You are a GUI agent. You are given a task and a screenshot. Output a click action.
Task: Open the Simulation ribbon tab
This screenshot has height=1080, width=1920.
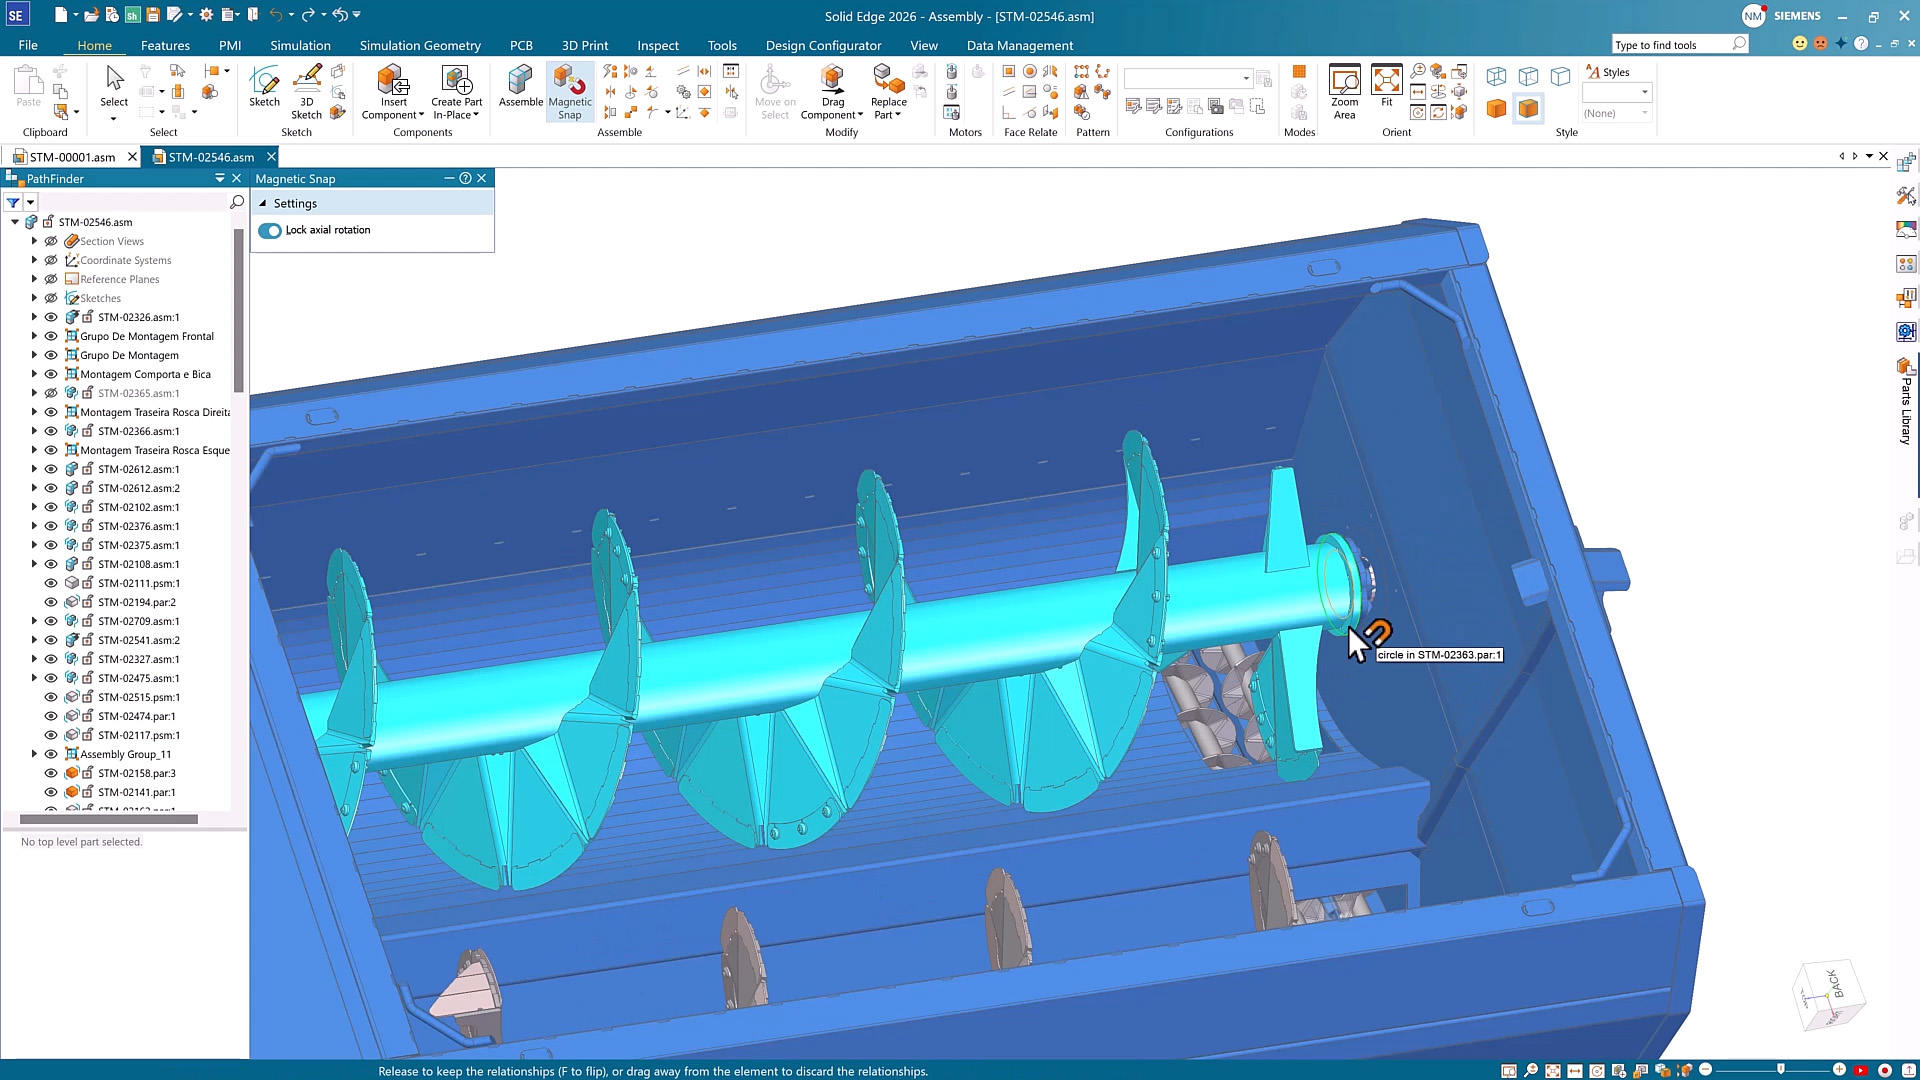[300, 45]
